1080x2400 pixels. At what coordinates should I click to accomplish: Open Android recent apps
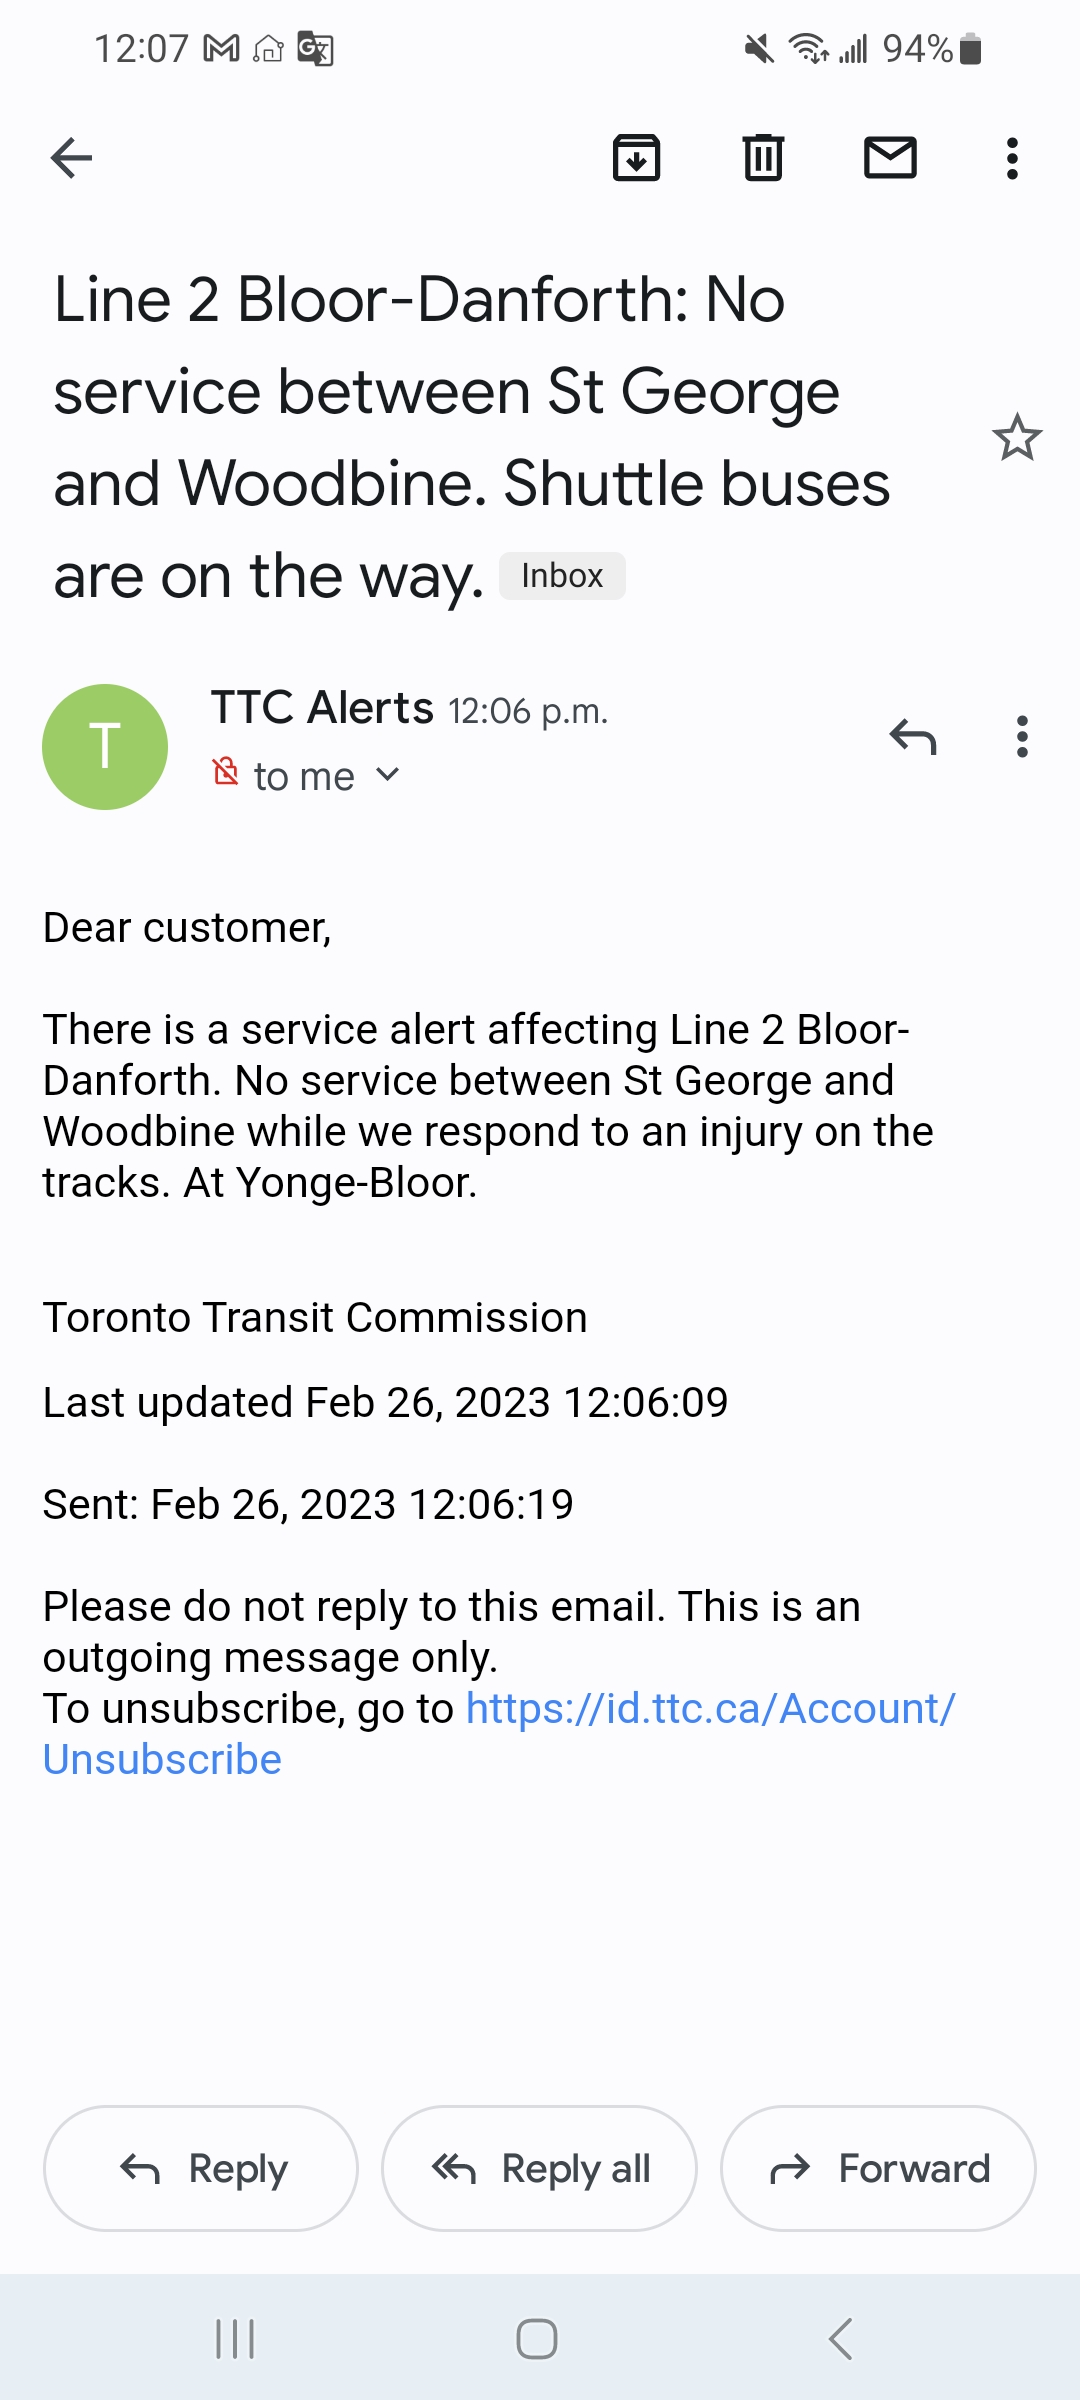(x=235, y=2339)
